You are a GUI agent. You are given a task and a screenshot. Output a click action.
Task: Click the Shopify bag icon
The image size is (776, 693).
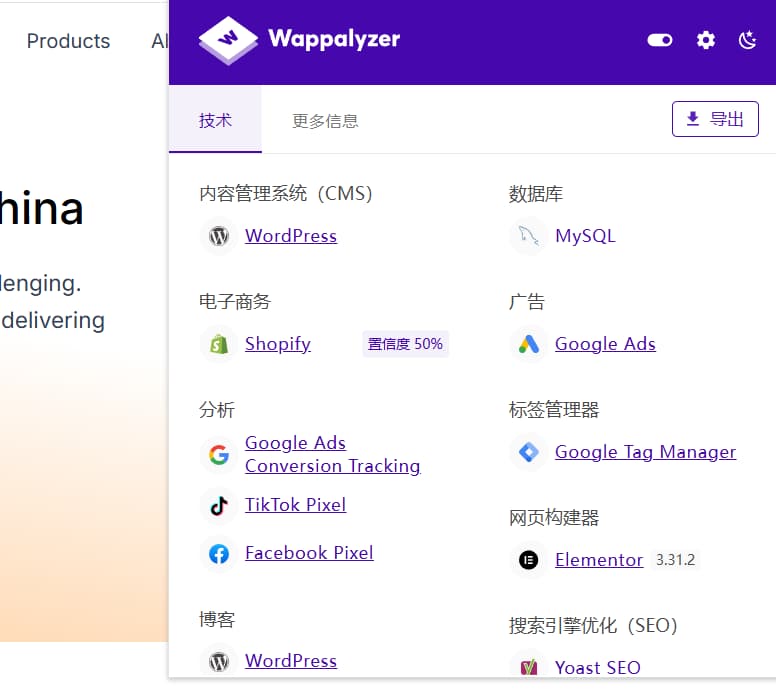[x=219, y=344]
